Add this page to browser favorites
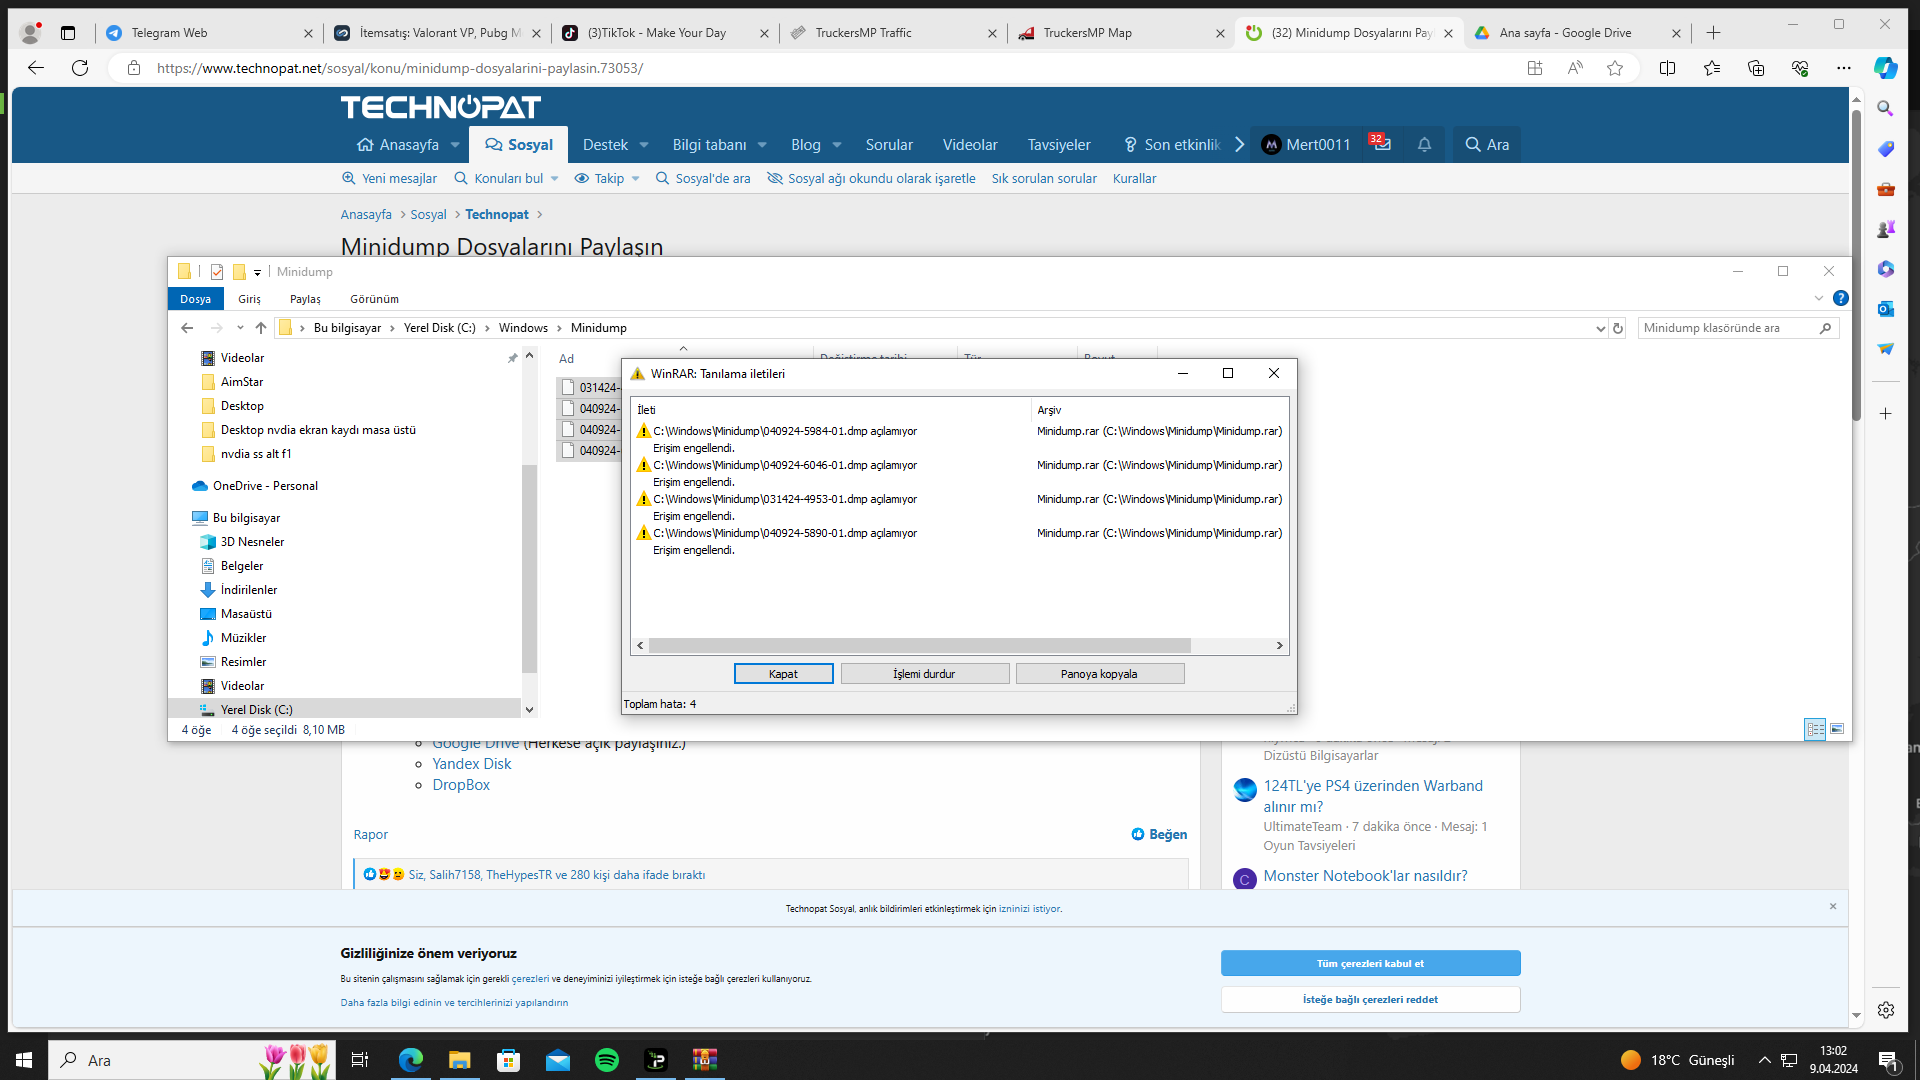The width and height of the screenshot is (1920, 1080). pos(1614,68)
